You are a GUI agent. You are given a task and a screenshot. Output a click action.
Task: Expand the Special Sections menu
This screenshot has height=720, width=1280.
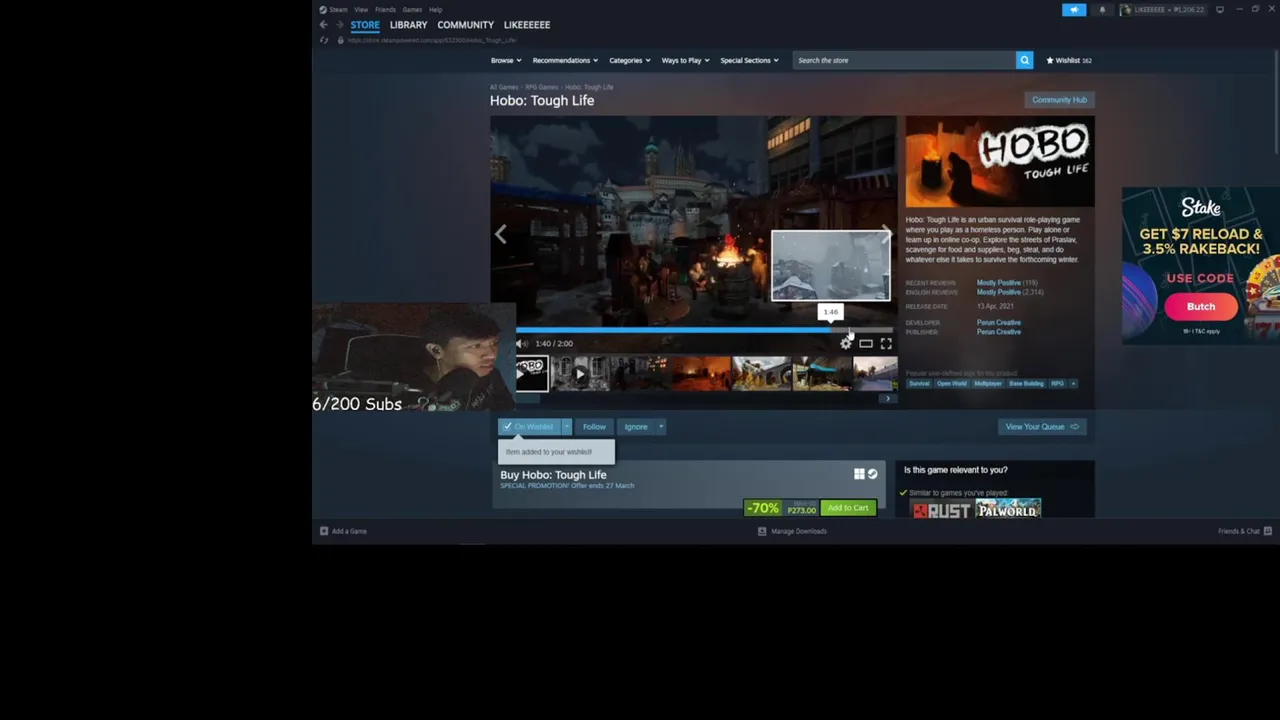(750, 60)
